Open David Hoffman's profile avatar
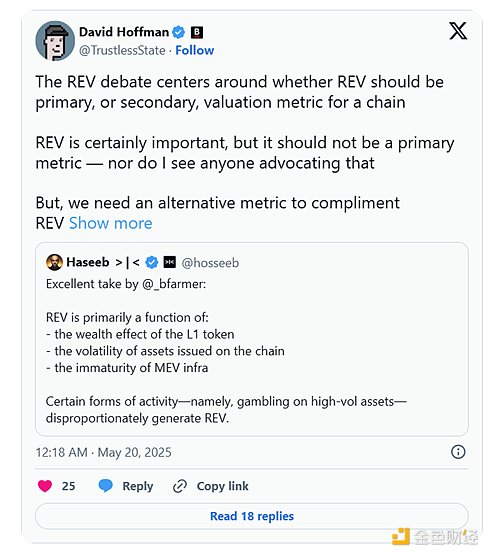Viewport: 489px width, 556px height. click(x=55, y=41)
